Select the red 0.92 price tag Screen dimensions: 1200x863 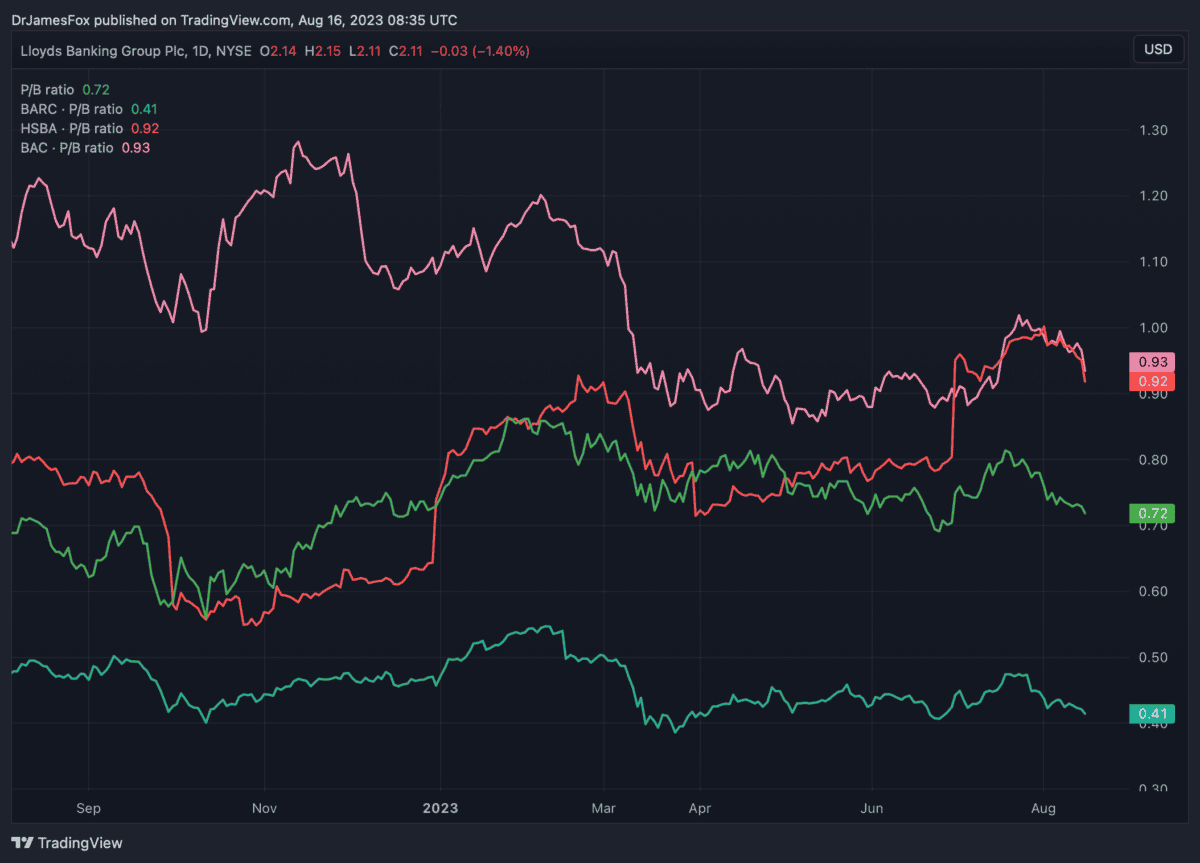coord(1151,381)
